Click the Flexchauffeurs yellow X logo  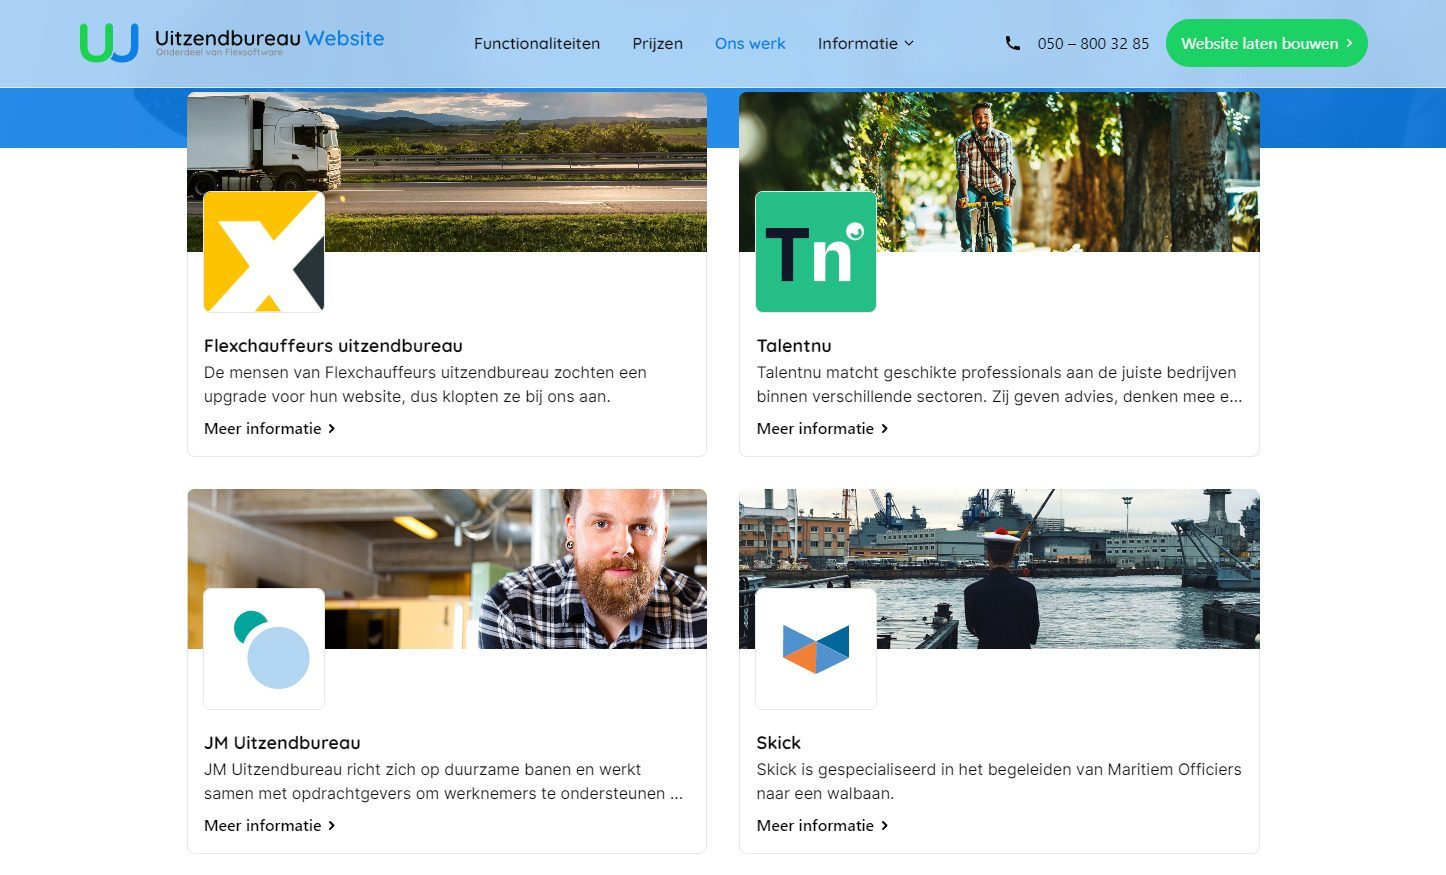click(264, 252)
